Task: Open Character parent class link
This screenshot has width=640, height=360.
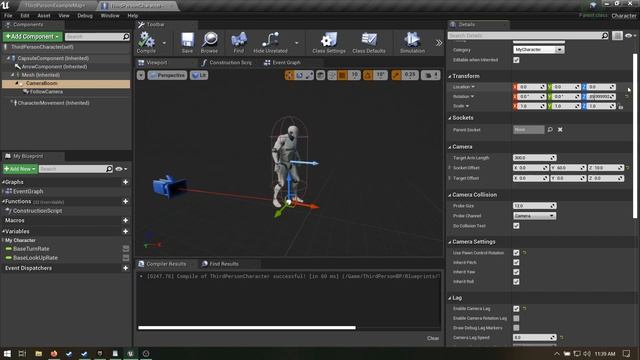Action: [624, 16]
